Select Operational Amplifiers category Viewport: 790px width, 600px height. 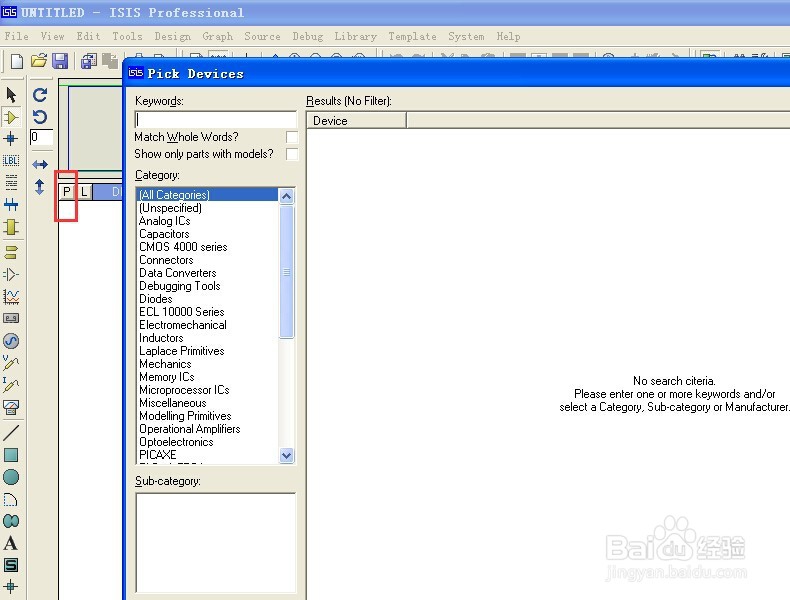coord(189,429)
